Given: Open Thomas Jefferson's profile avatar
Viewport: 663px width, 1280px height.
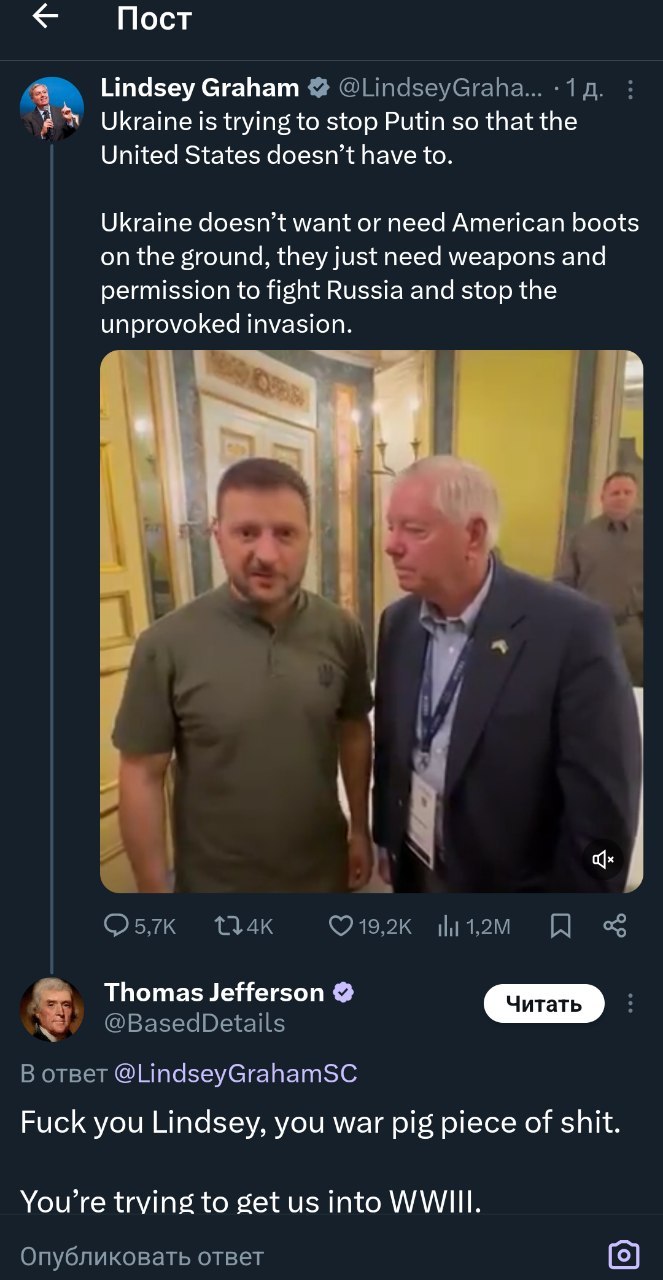Looking at the screenshot, I should tap(52, 1009).
